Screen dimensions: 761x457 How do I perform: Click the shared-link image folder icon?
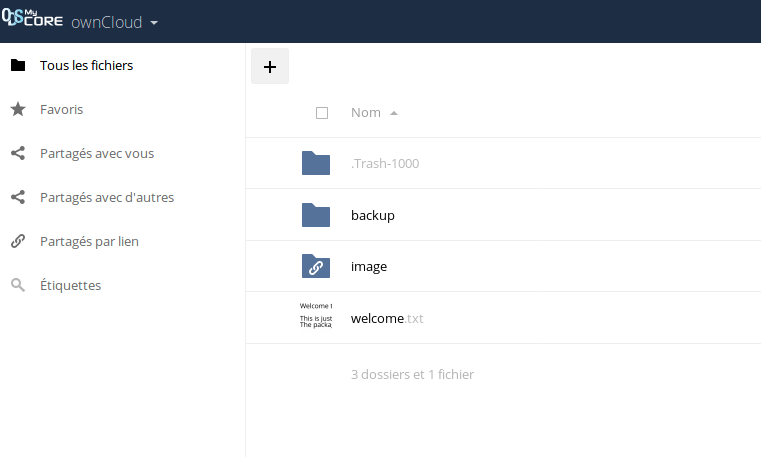pos(316,267)
